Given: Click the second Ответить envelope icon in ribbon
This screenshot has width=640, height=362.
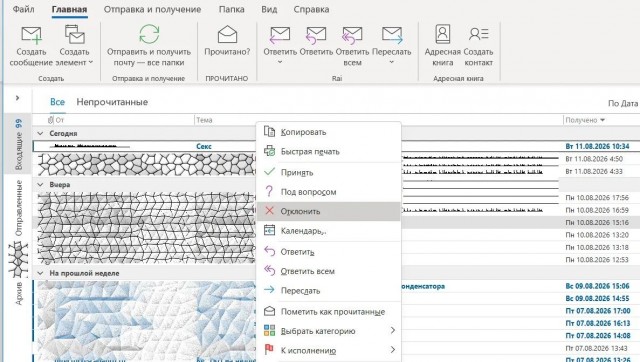Looking at the screenshot, I should coord(316,35).
